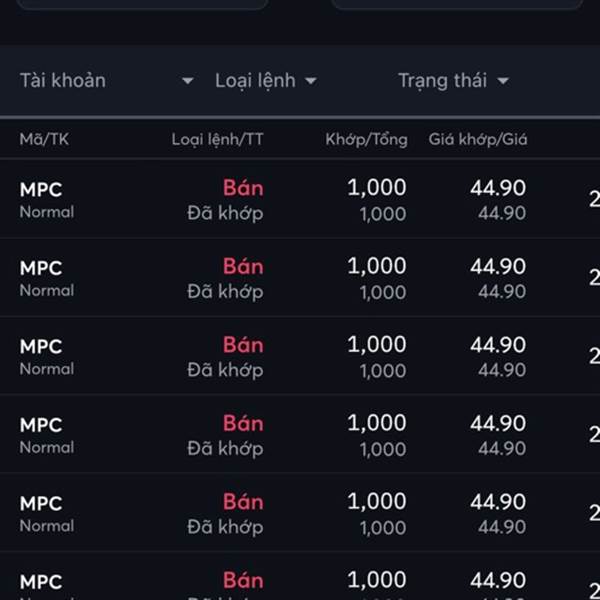This screenshot has width=600, height=600.
Task: Click Đã khớp status in fourth row
Action: (x=225, y=448)
